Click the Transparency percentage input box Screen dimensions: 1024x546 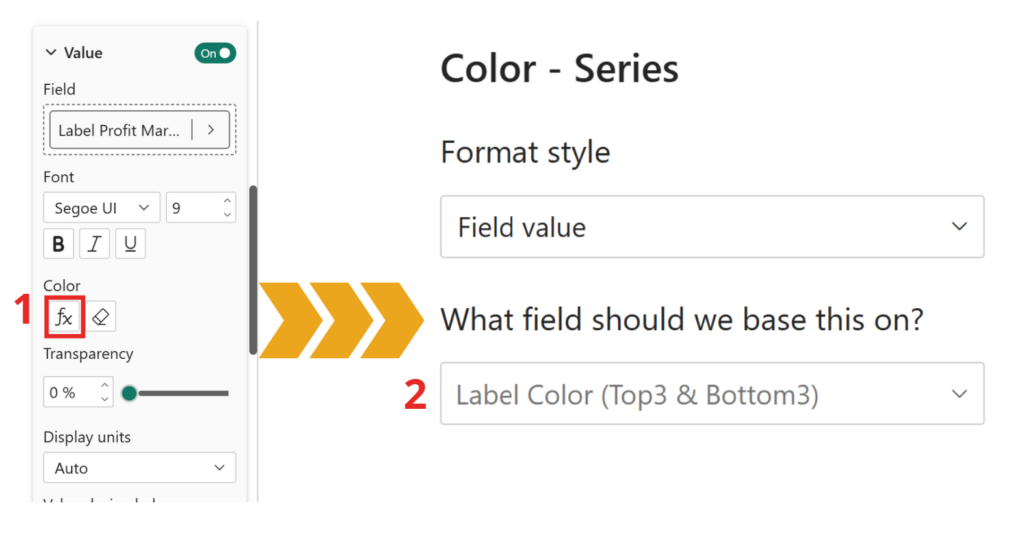pos(68,393)
